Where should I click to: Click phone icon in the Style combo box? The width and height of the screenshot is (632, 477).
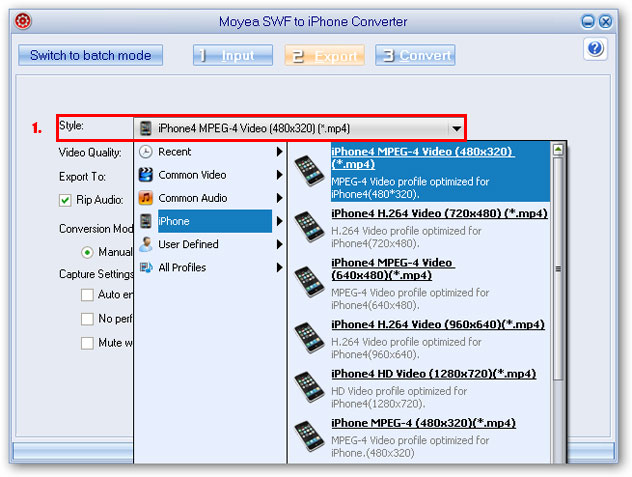[146, 128]
